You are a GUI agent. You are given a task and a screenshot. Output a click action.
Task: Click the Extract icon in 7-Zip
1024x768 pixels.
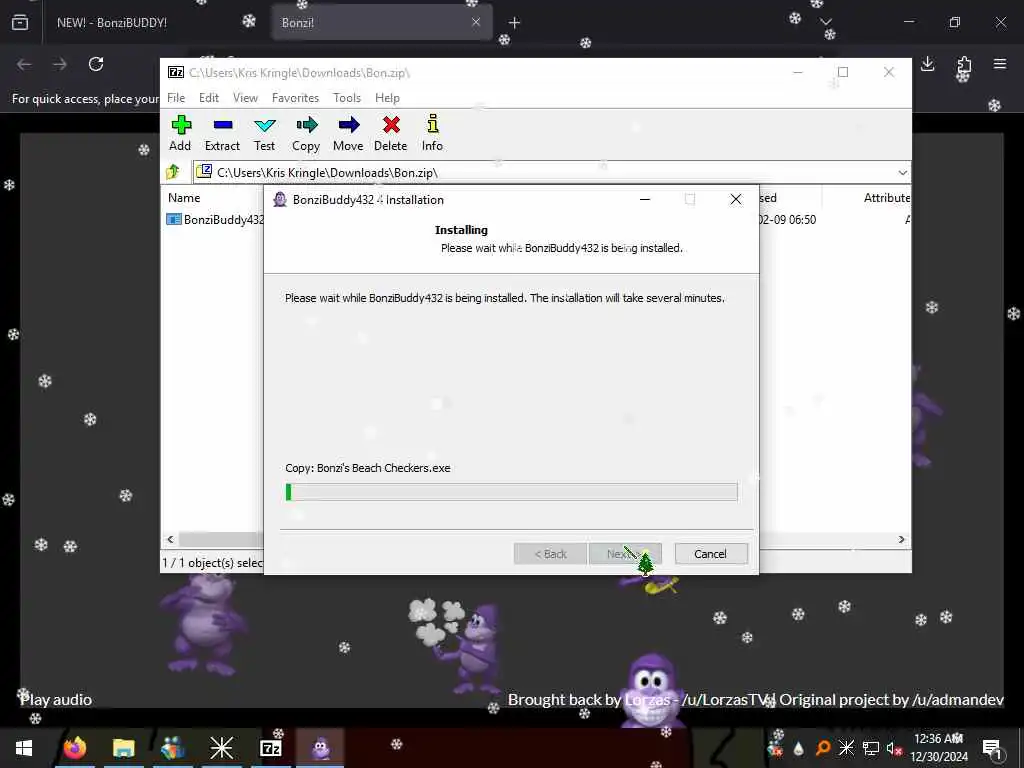222,133
